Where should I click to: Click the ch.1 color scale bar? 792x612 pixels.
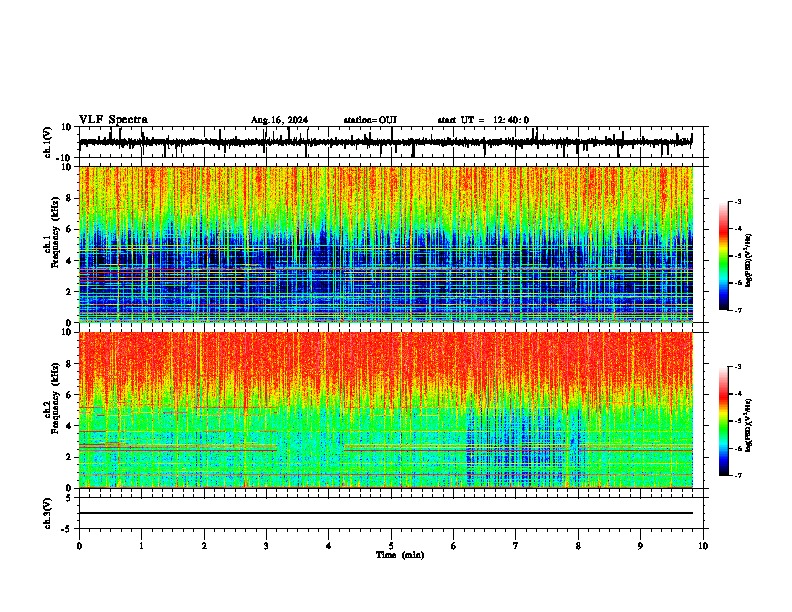(x=724, y=256)
